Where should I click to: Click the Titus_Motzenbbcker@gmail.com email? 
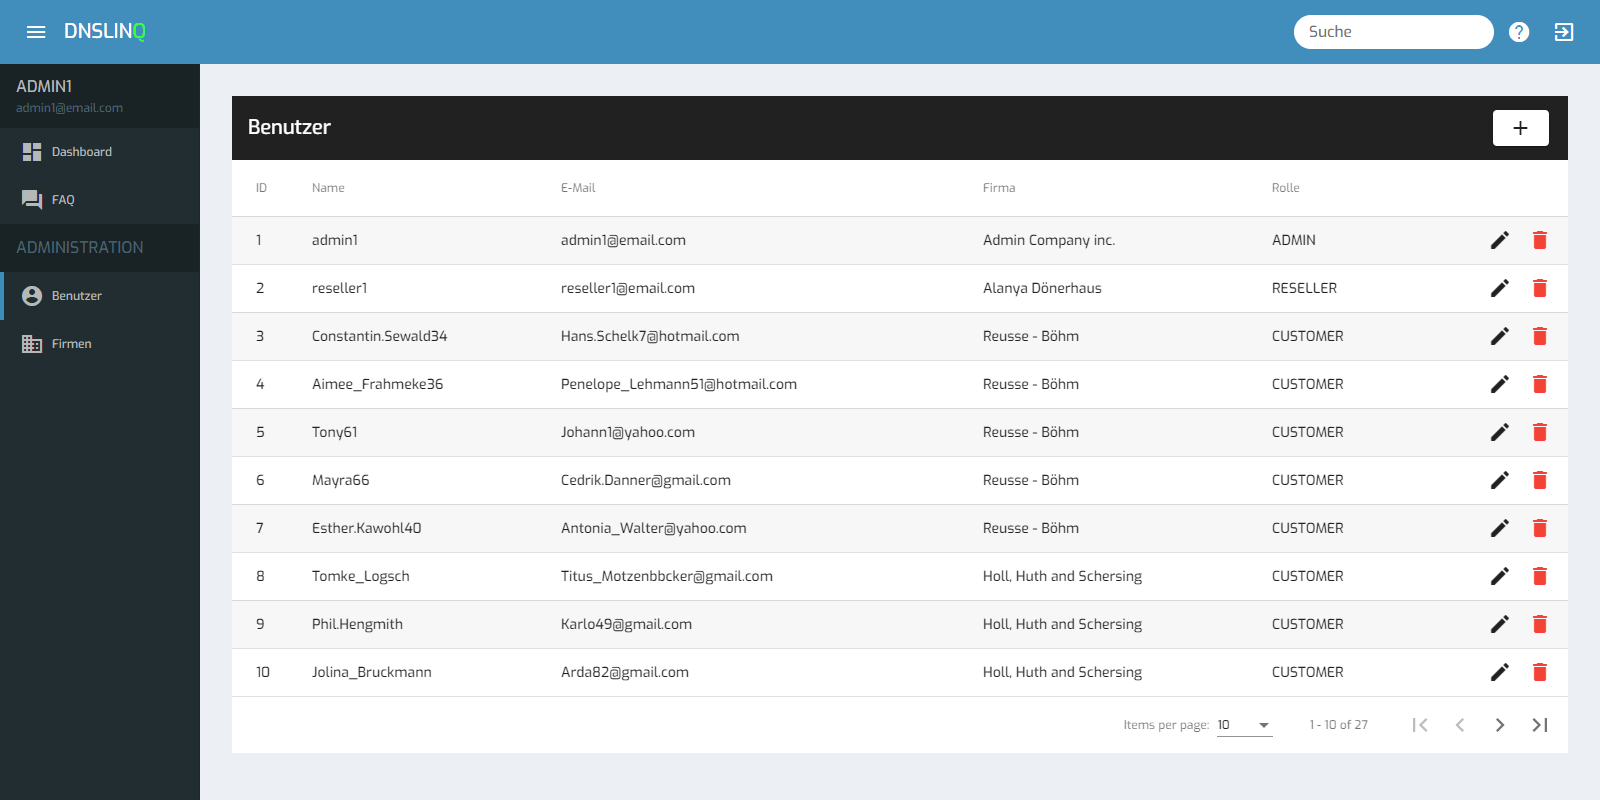click(x=667, y=576)
